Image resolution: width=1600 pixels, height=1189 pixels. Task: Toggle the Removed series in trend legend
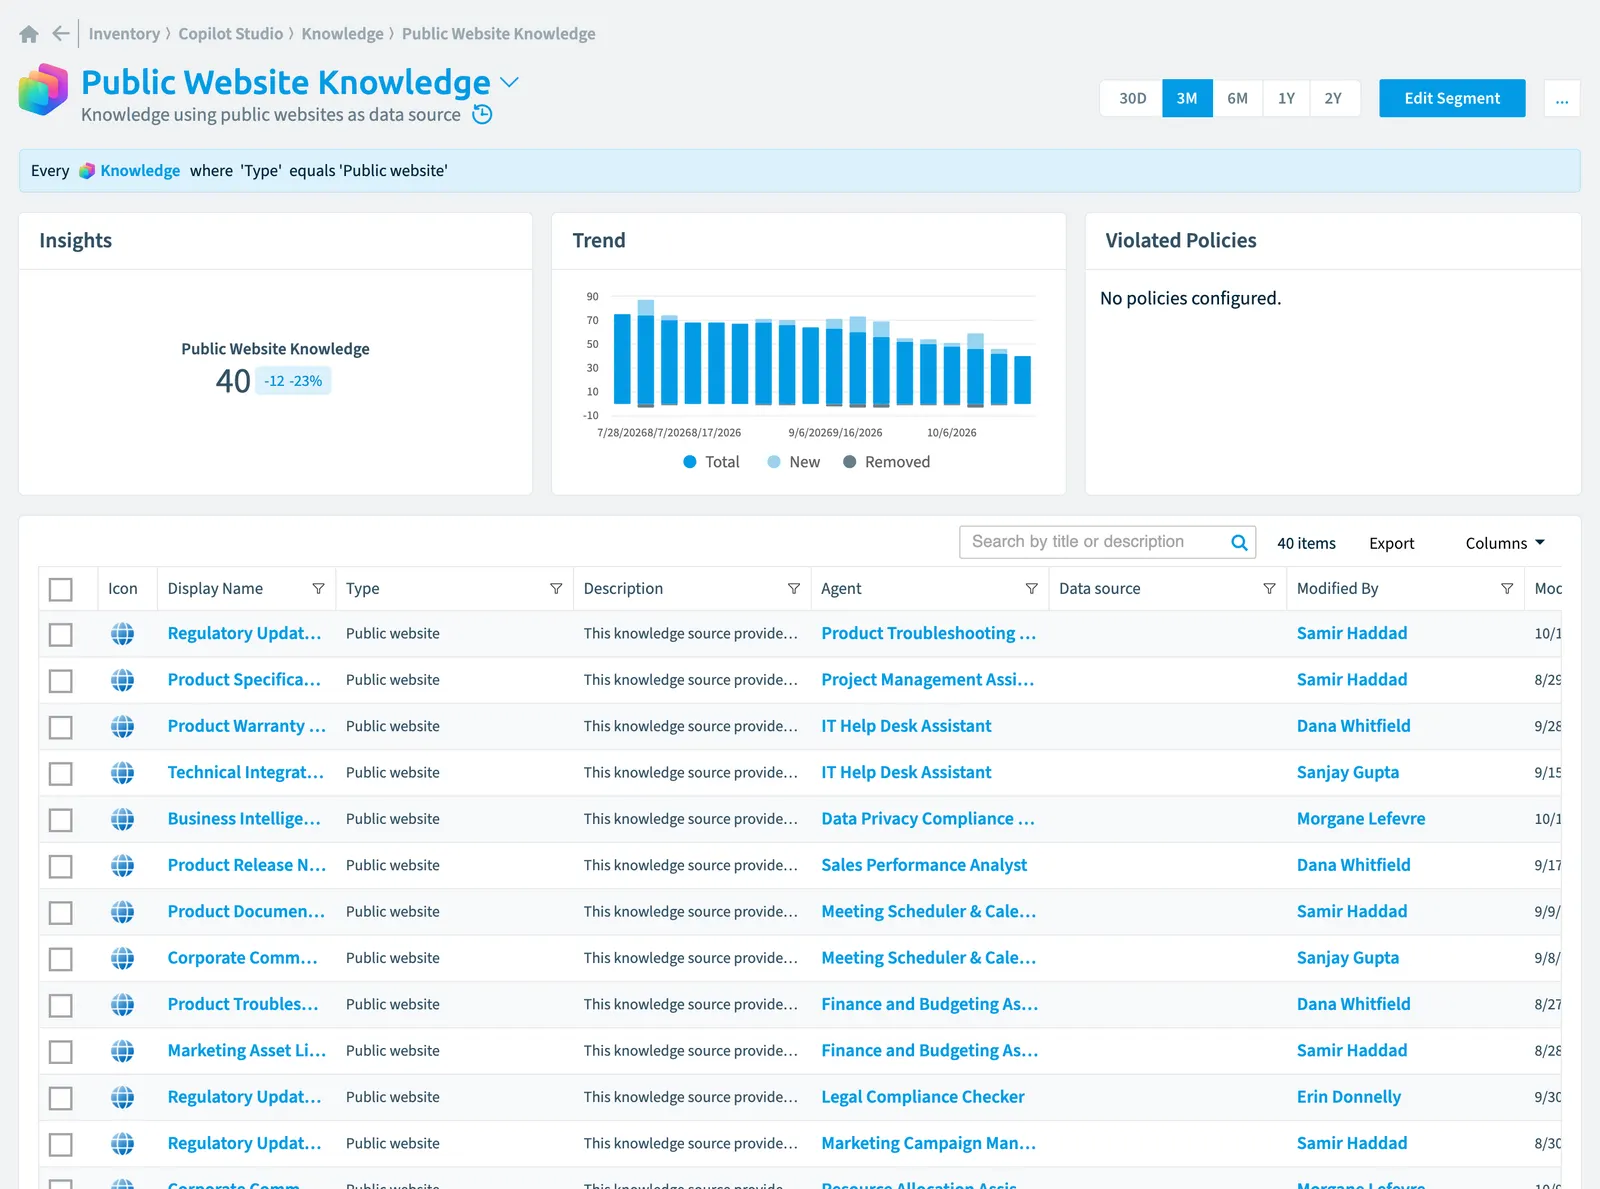(886, 462)
